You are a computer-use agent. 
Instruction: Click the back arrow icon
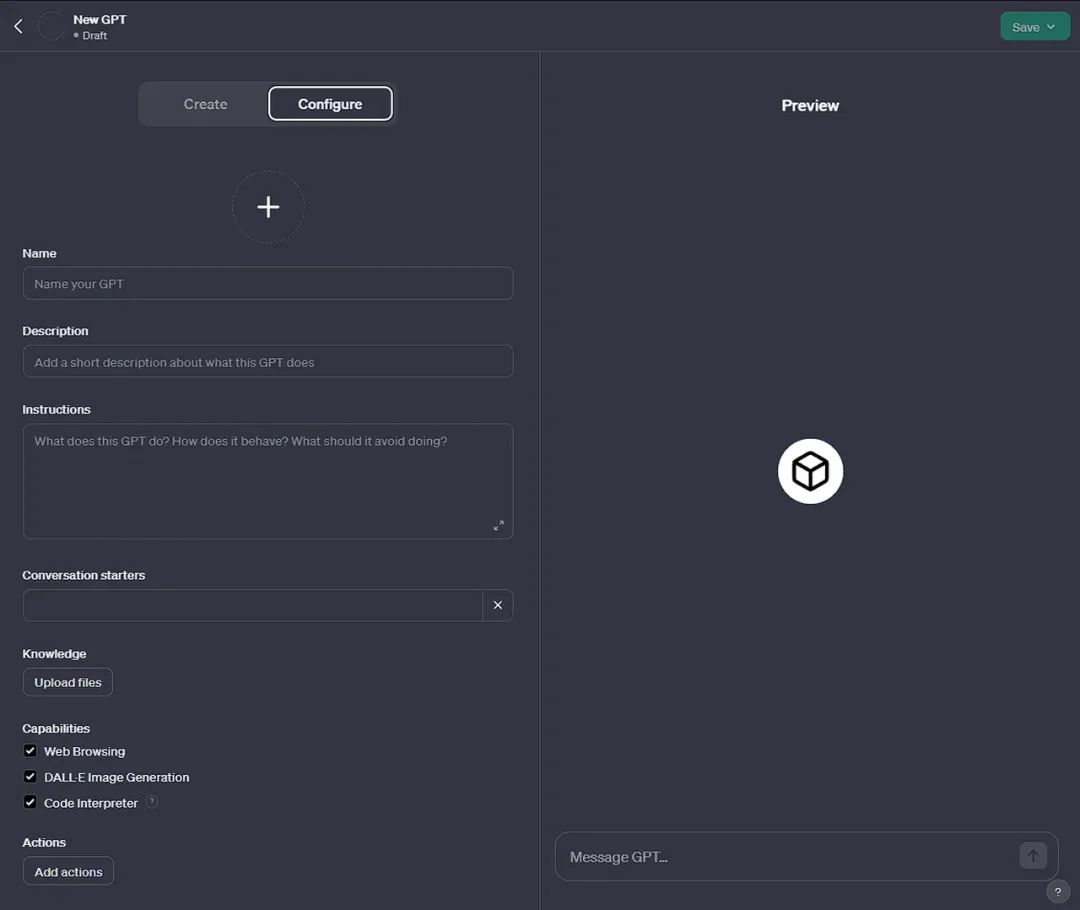(x=18, y=26)
